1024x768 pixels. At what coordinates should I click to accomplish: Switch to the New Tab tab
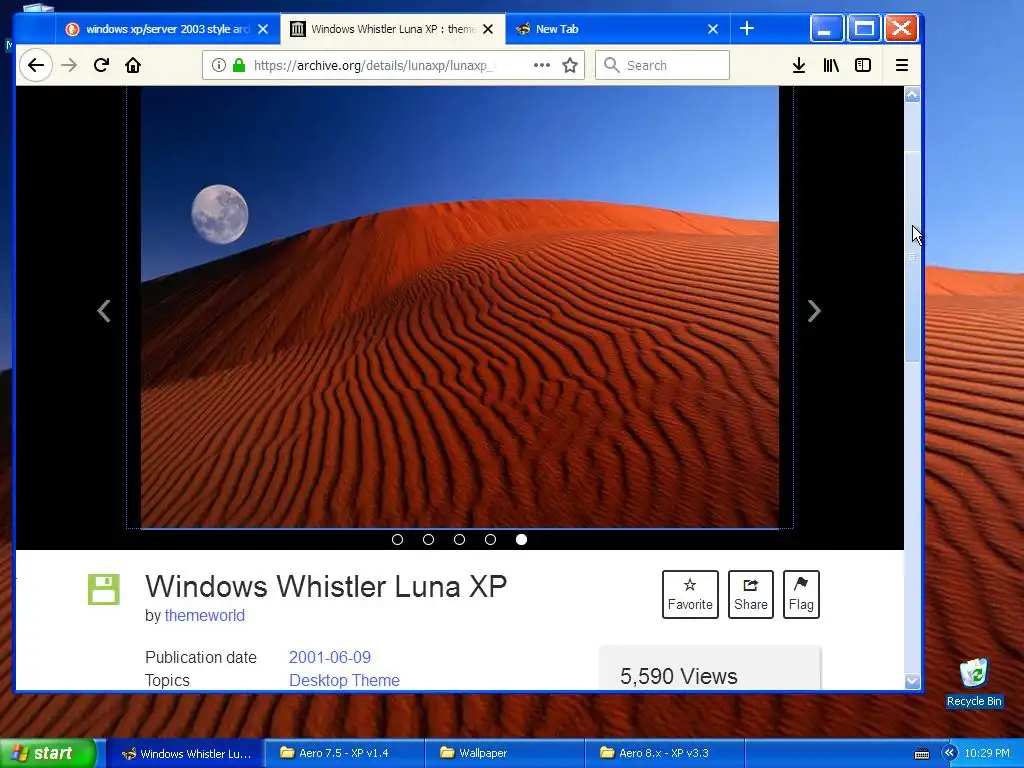617,29
